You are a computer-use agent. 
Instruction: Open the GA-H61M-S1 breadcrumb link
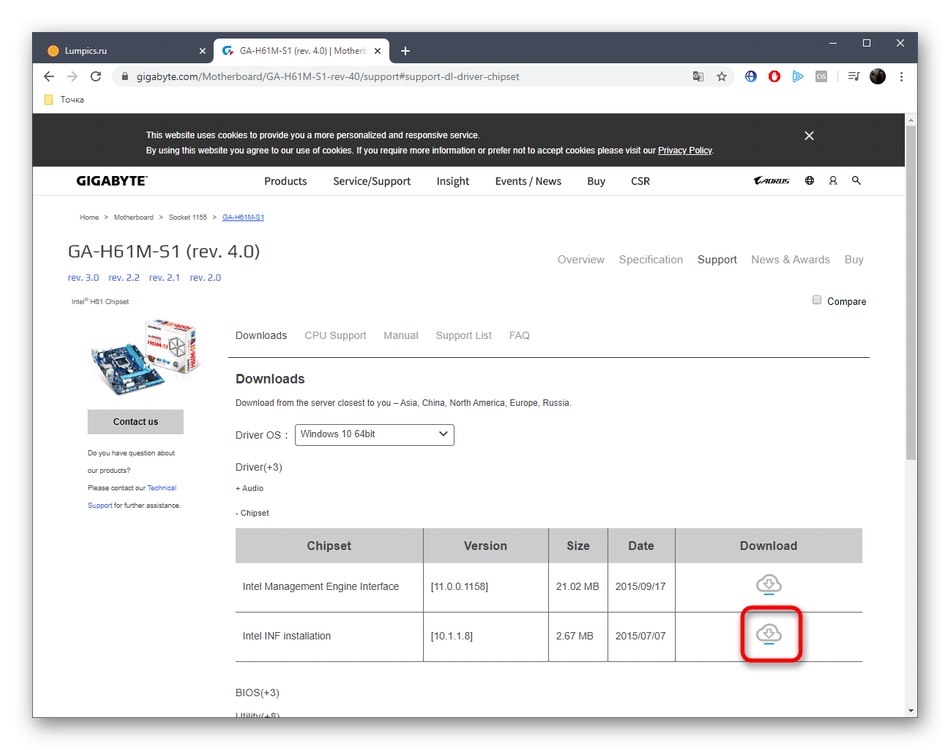coord(243,217)
